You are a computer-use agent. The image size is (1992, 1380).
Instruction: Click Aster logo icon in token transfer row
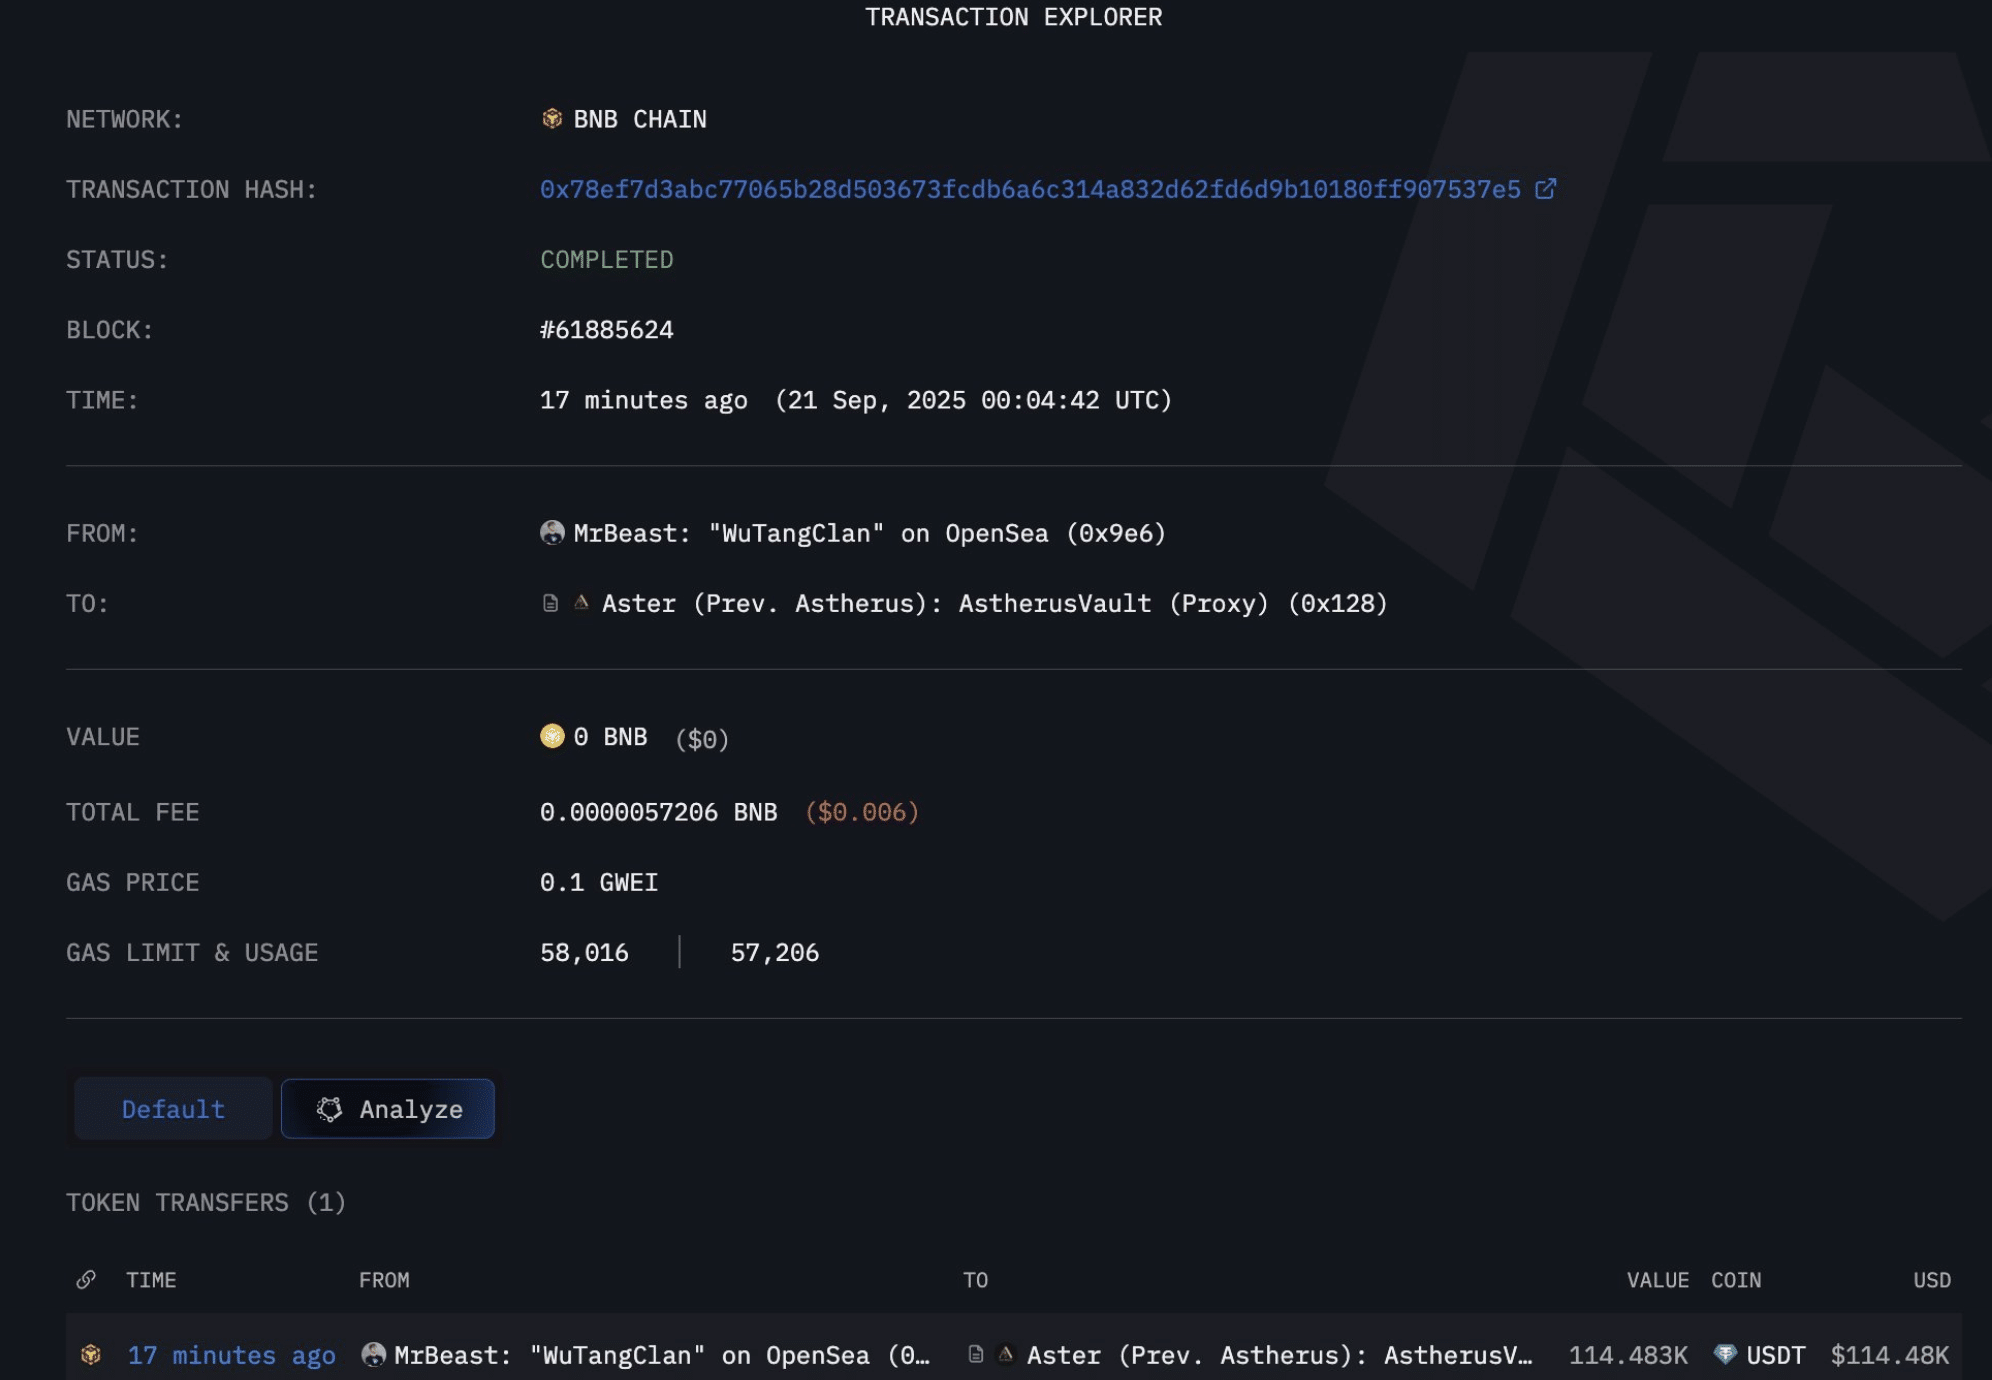click(x=1006, y=1354)
